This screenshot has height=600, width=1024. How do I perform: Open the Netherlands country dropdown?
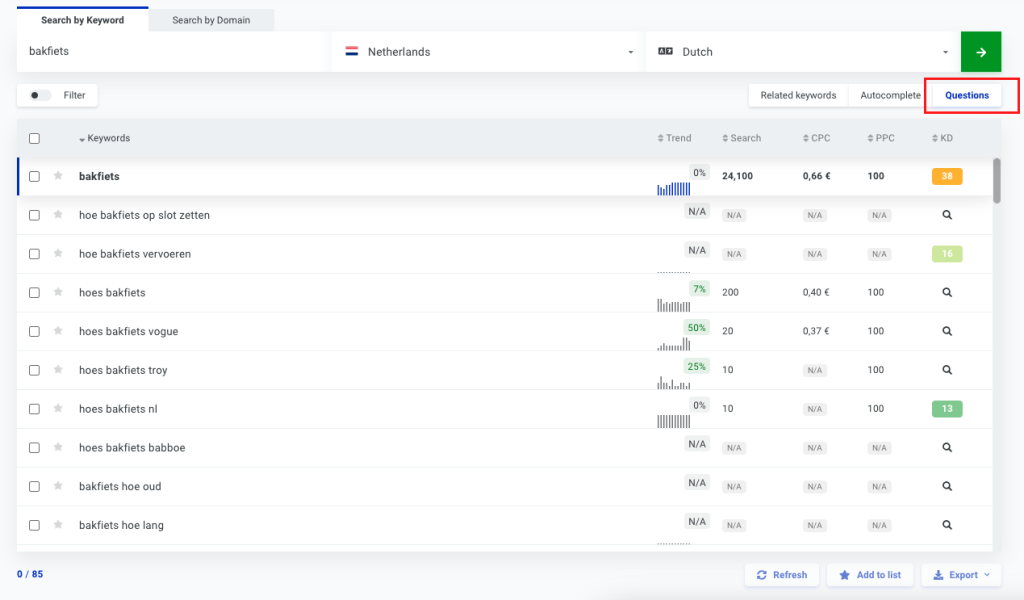(488, 52)
